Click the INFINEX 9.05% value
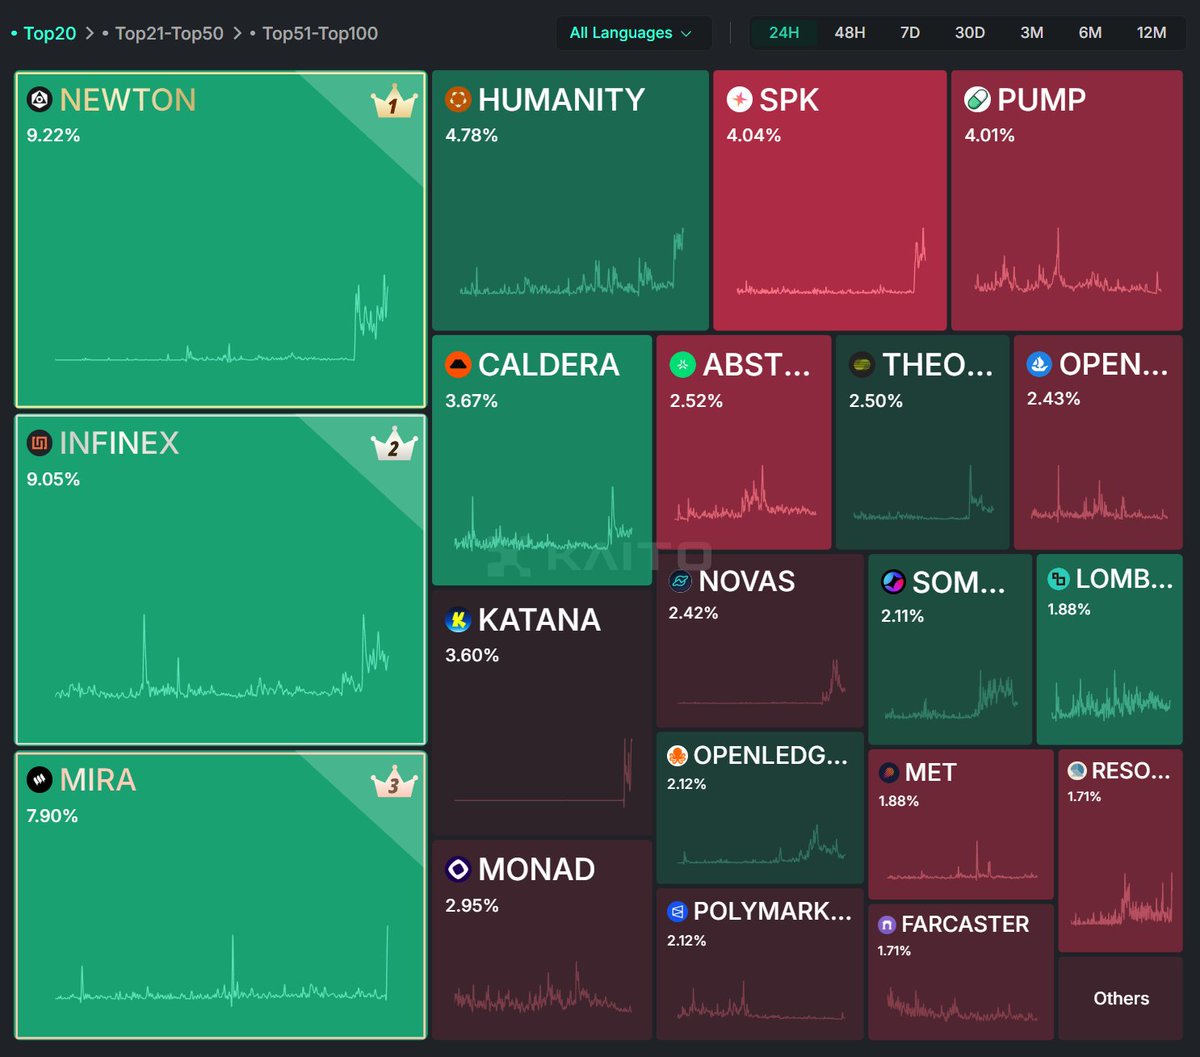1200x1057 pixels. (x=53, y=479)
